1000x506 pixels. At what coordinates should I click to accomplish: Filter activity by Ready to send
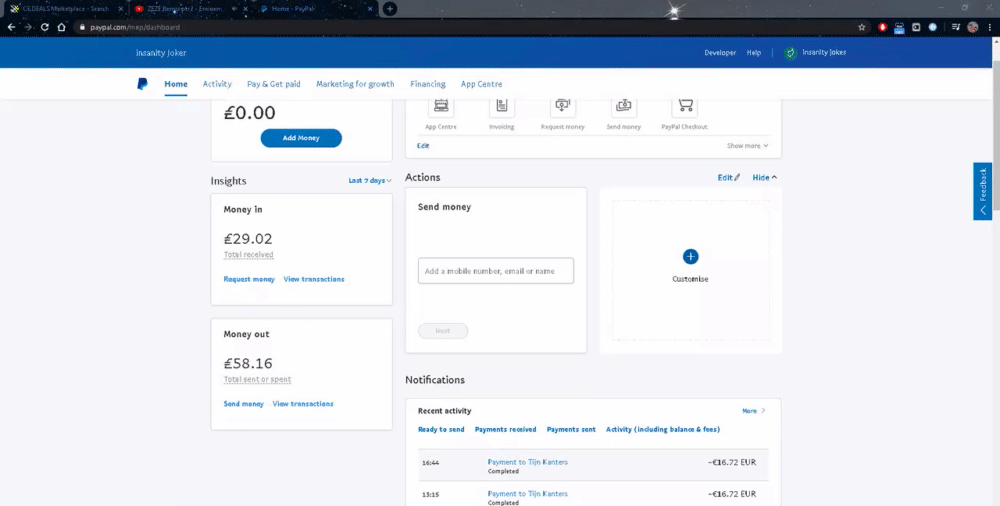tap(441, 429)
